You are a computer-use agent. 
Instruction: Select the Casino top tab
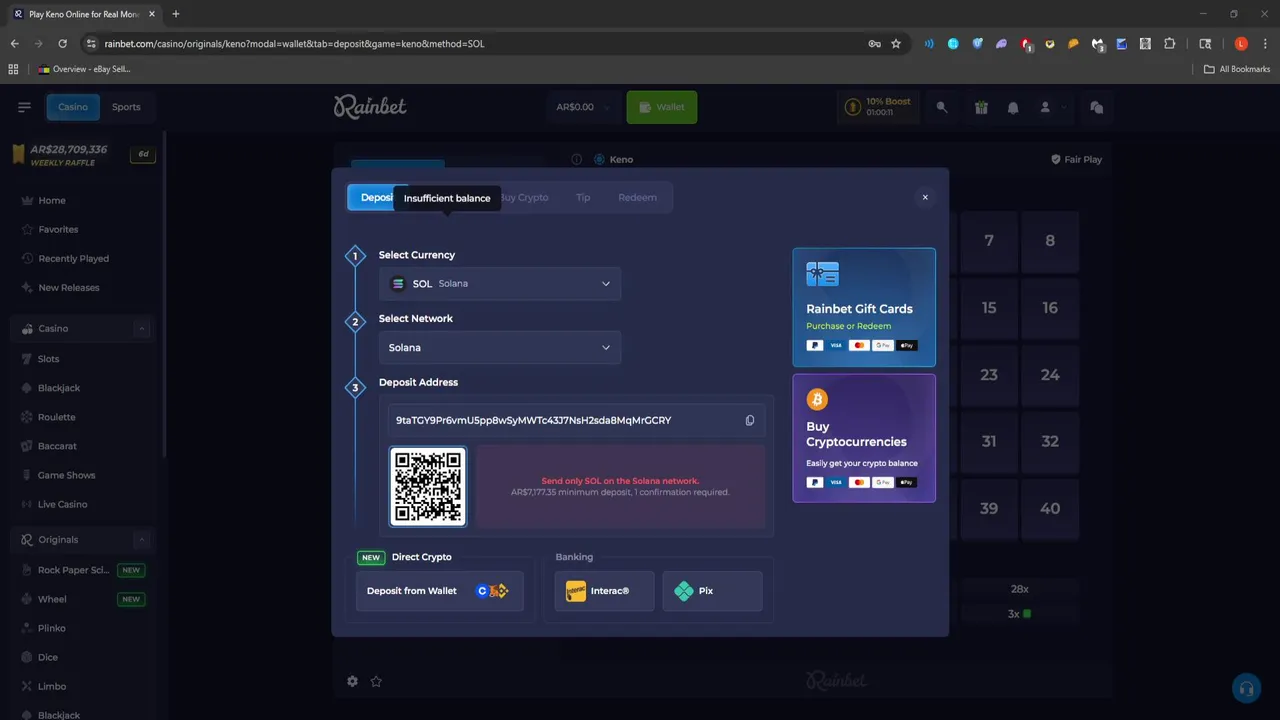pos(73,107)
